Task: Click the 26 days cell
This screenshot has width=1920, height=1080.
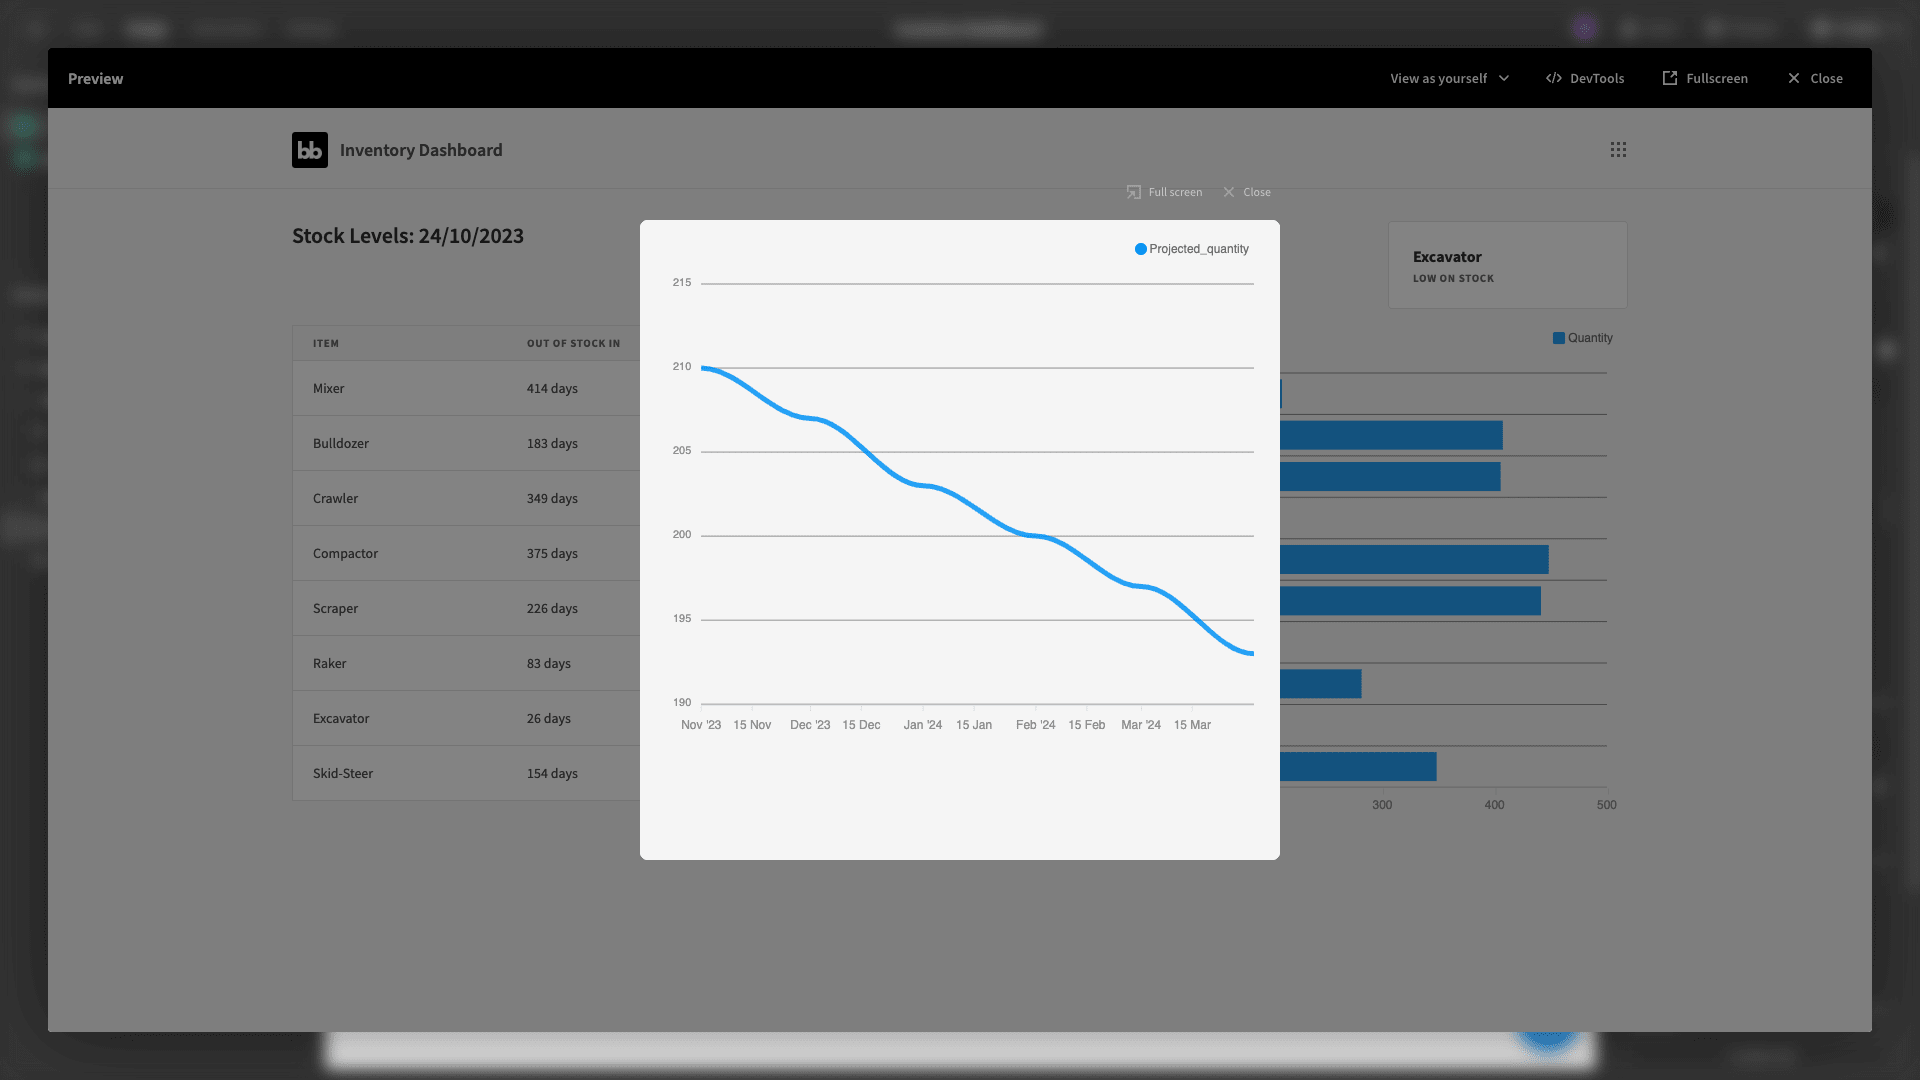Action: tap(548, 718)
